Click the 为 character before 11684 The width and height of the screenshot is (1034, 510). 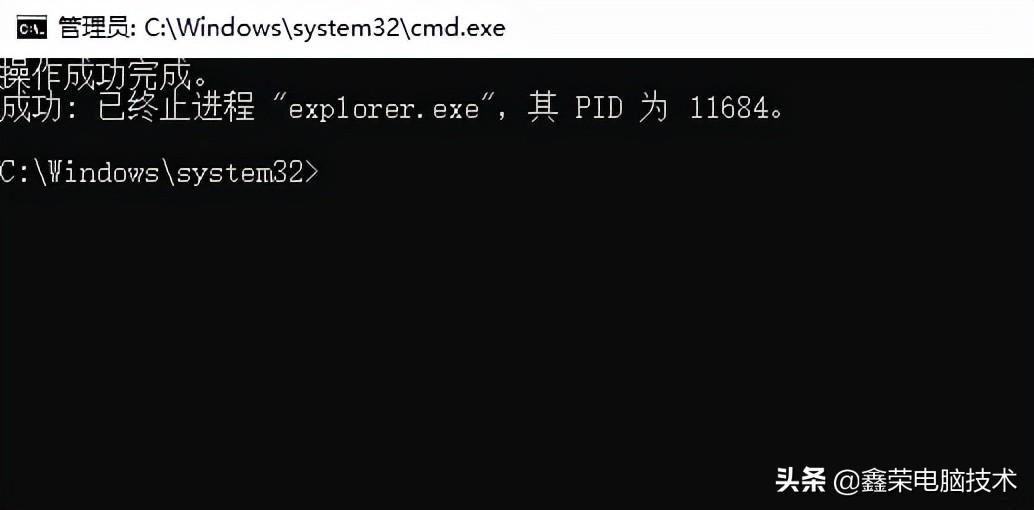(x=654, y=109)
